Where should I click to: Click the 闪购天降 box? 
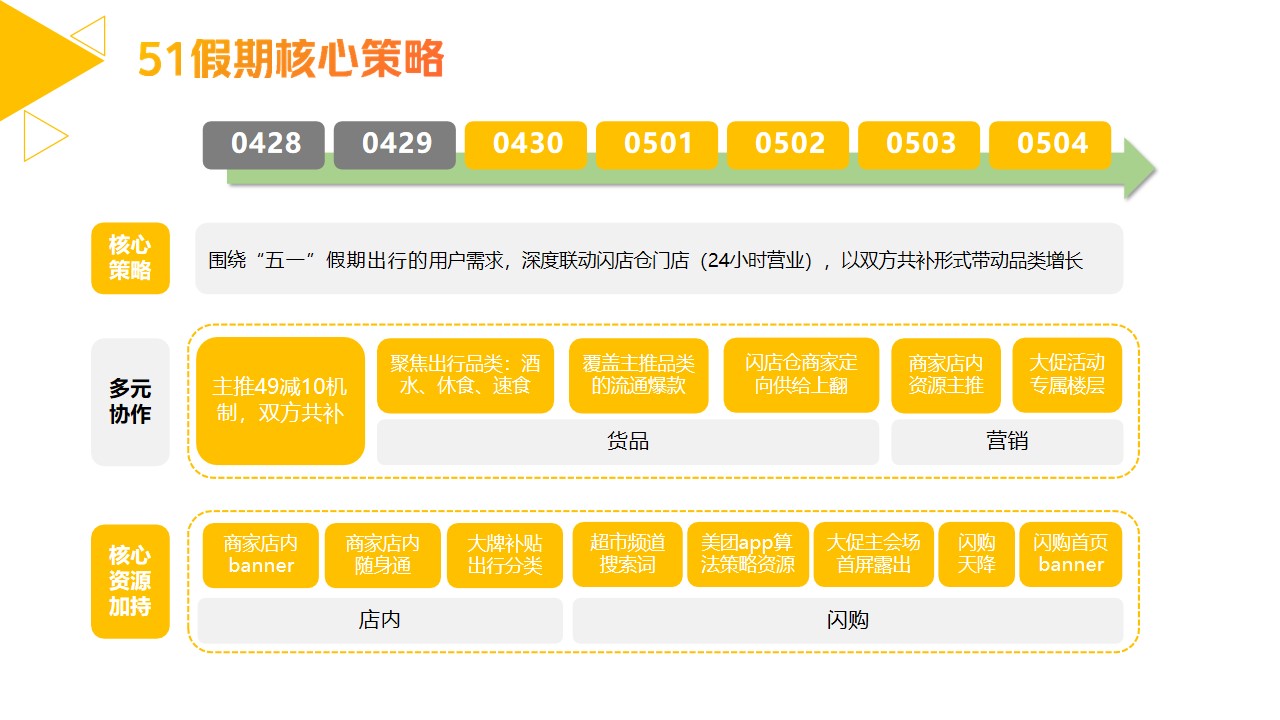click(x=977, y=554)
